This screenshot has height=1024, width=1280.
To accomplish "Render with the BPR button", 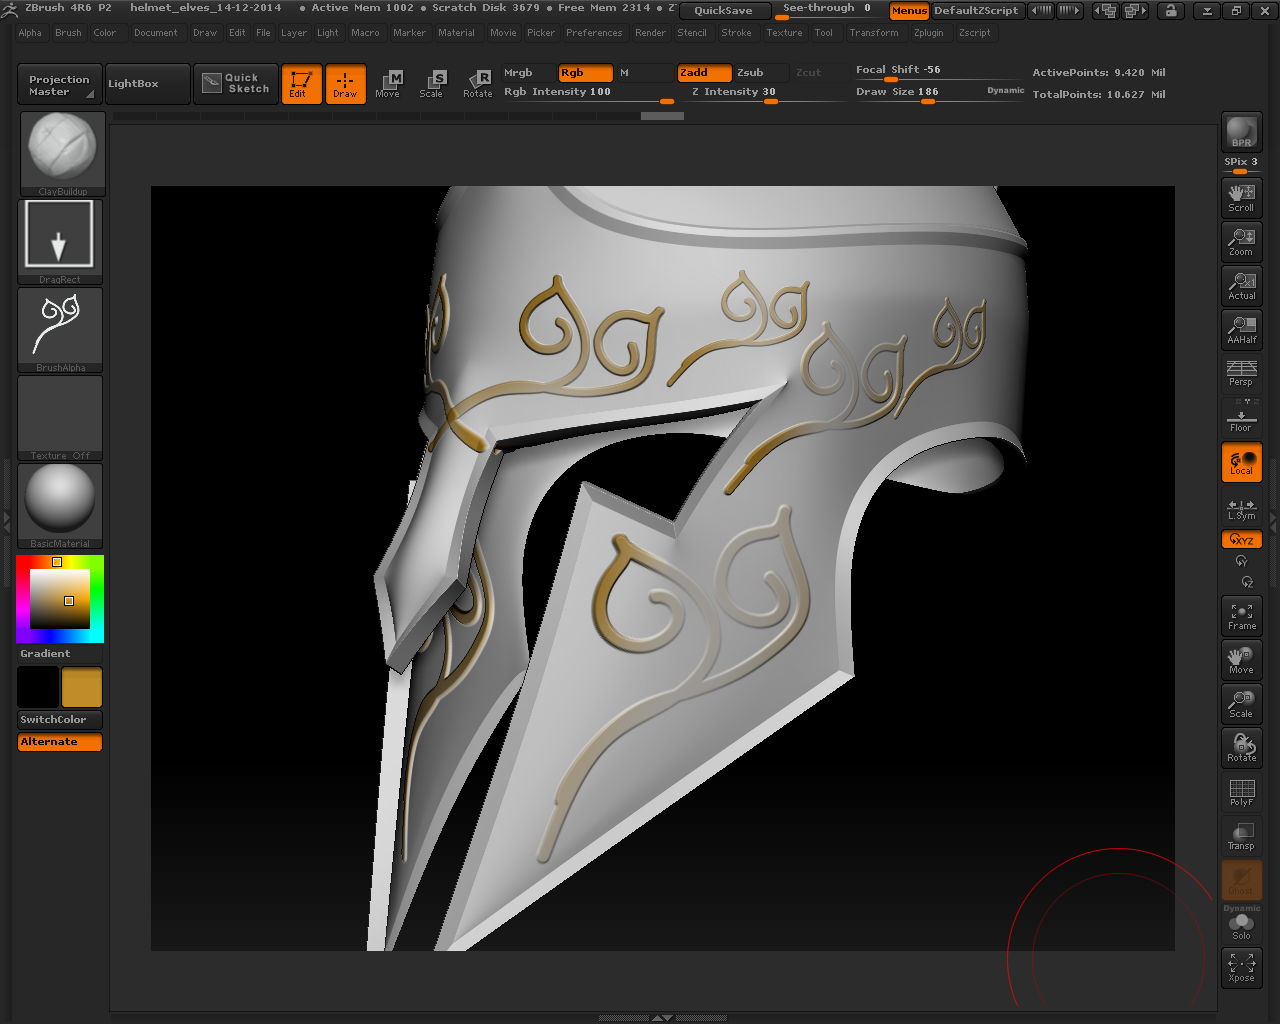I will 1241,132.
